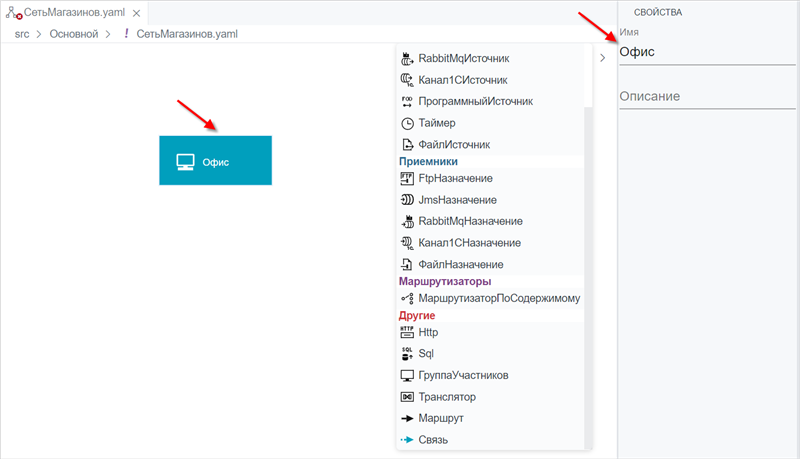Select the МаршрутизаторПоСодержимому label
Screen dimensions: 800x459
tap(499, 298)
